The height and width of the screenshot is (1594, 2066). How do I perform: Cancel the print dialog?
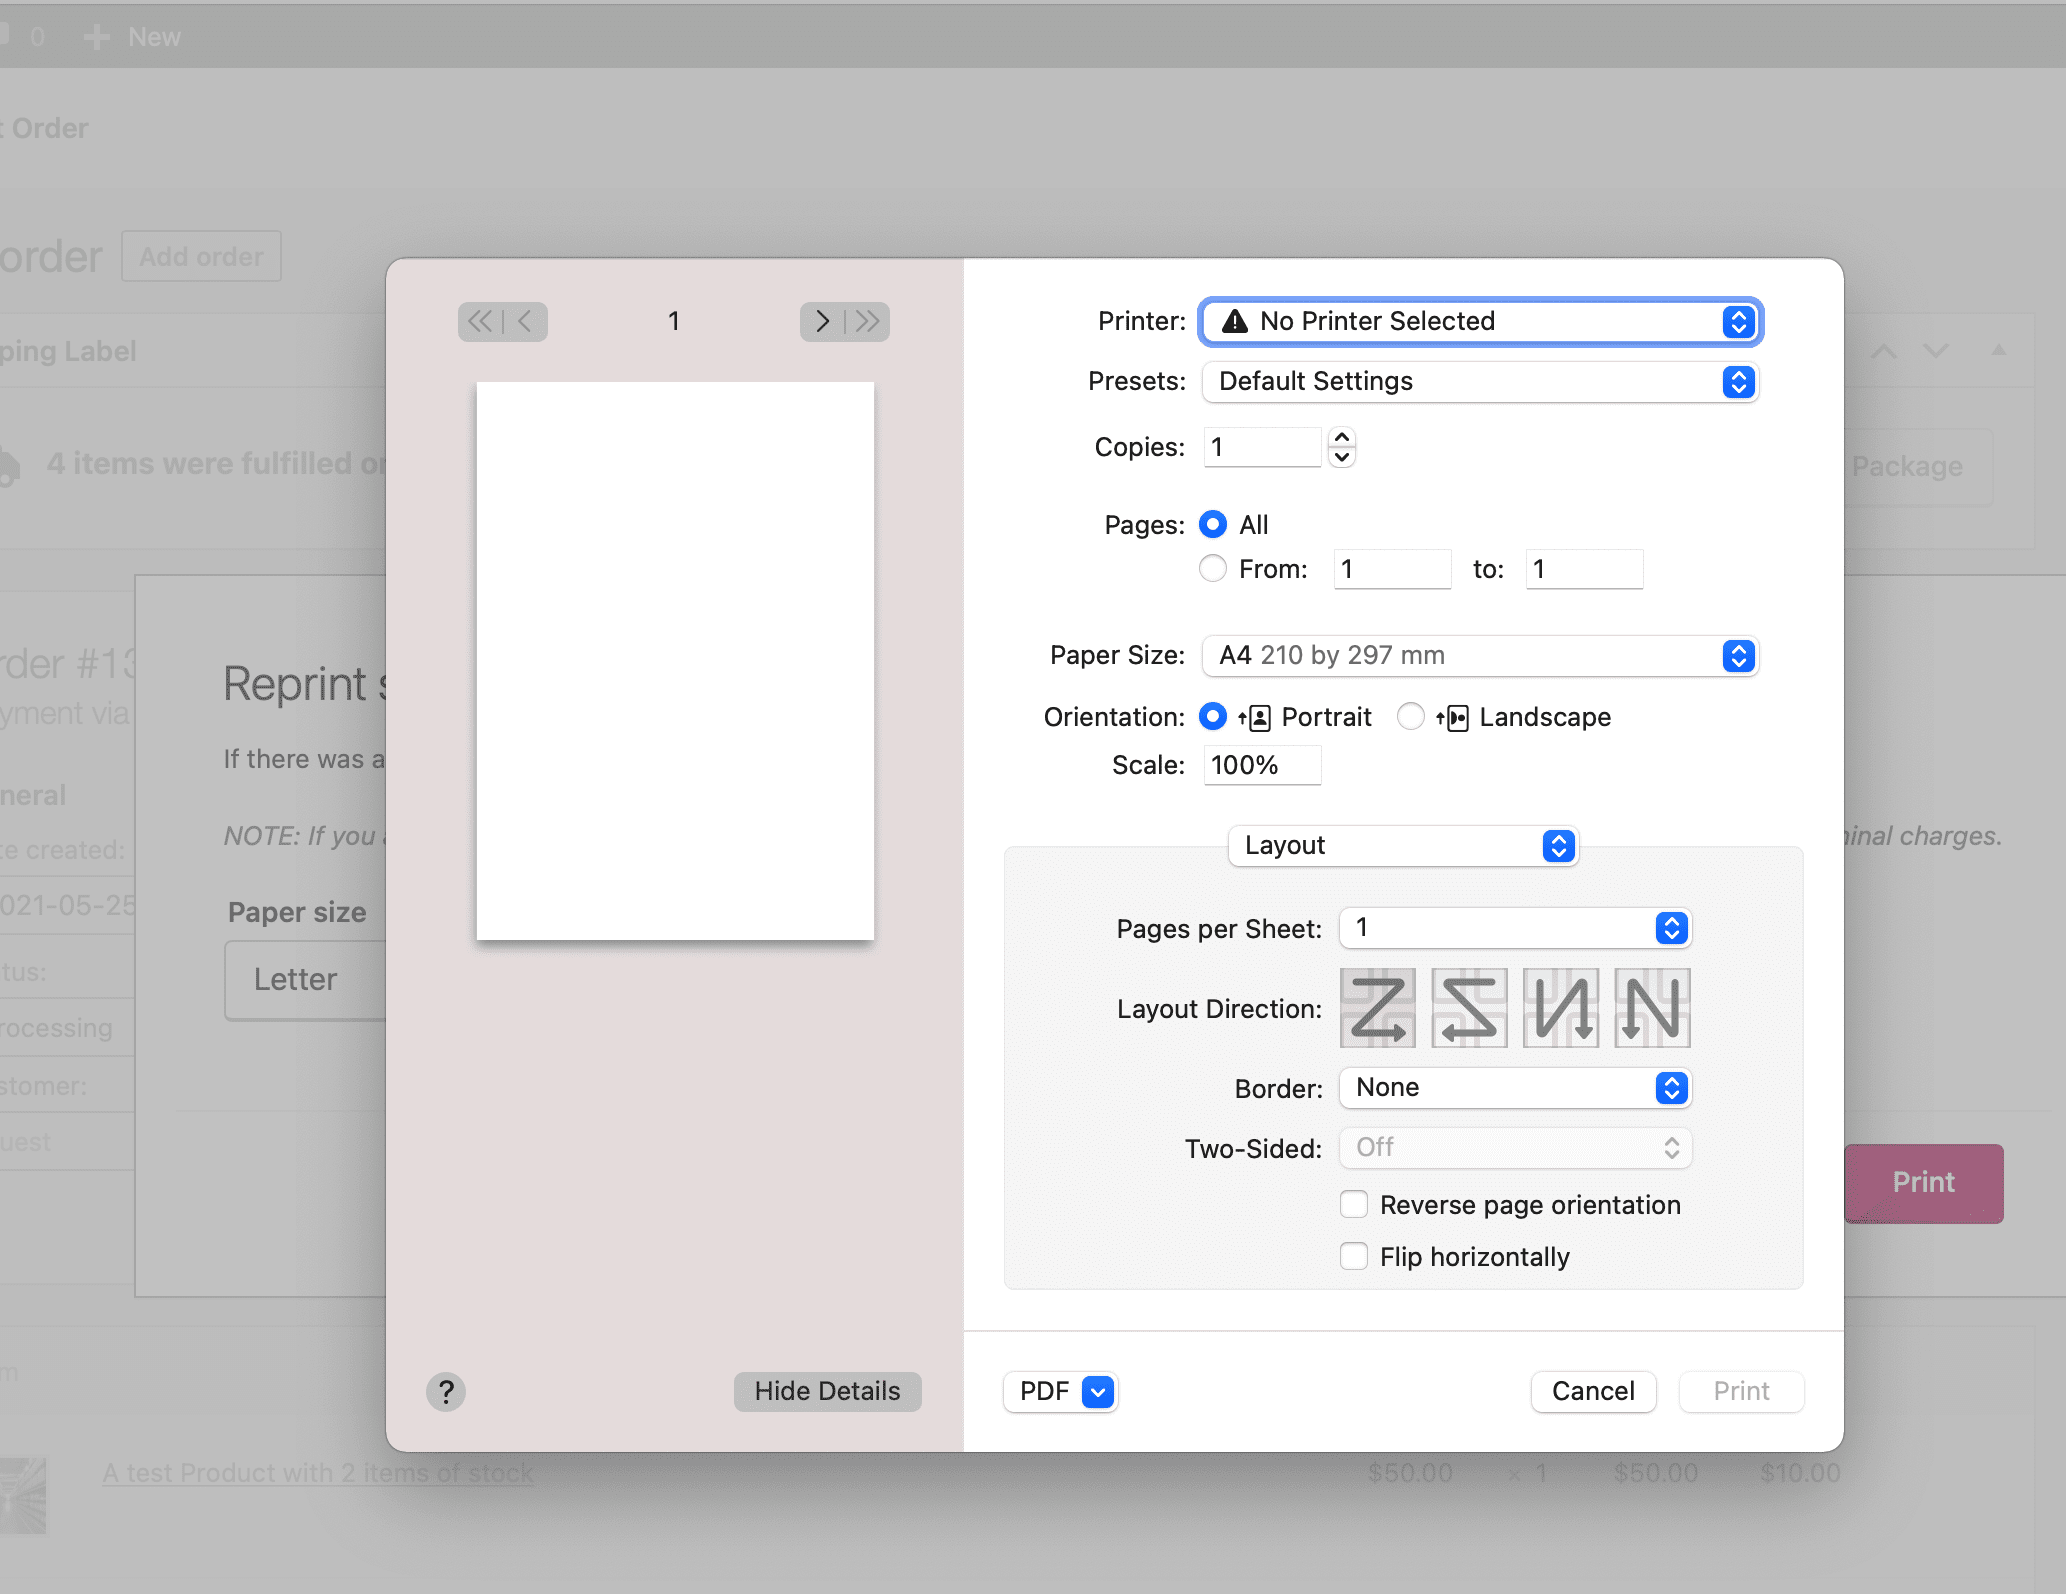pos(1593,1391)
